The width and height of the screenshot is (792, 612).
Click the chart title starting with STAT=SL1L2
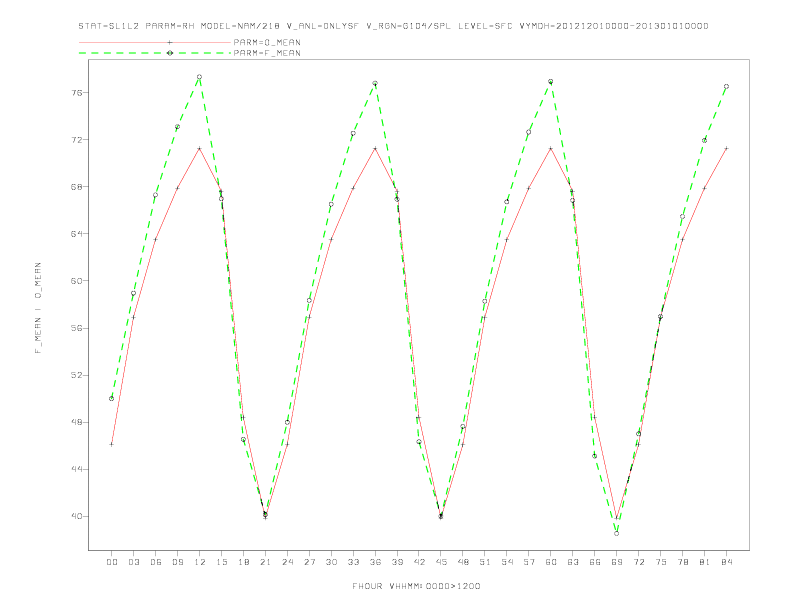[x=393, y=26]
